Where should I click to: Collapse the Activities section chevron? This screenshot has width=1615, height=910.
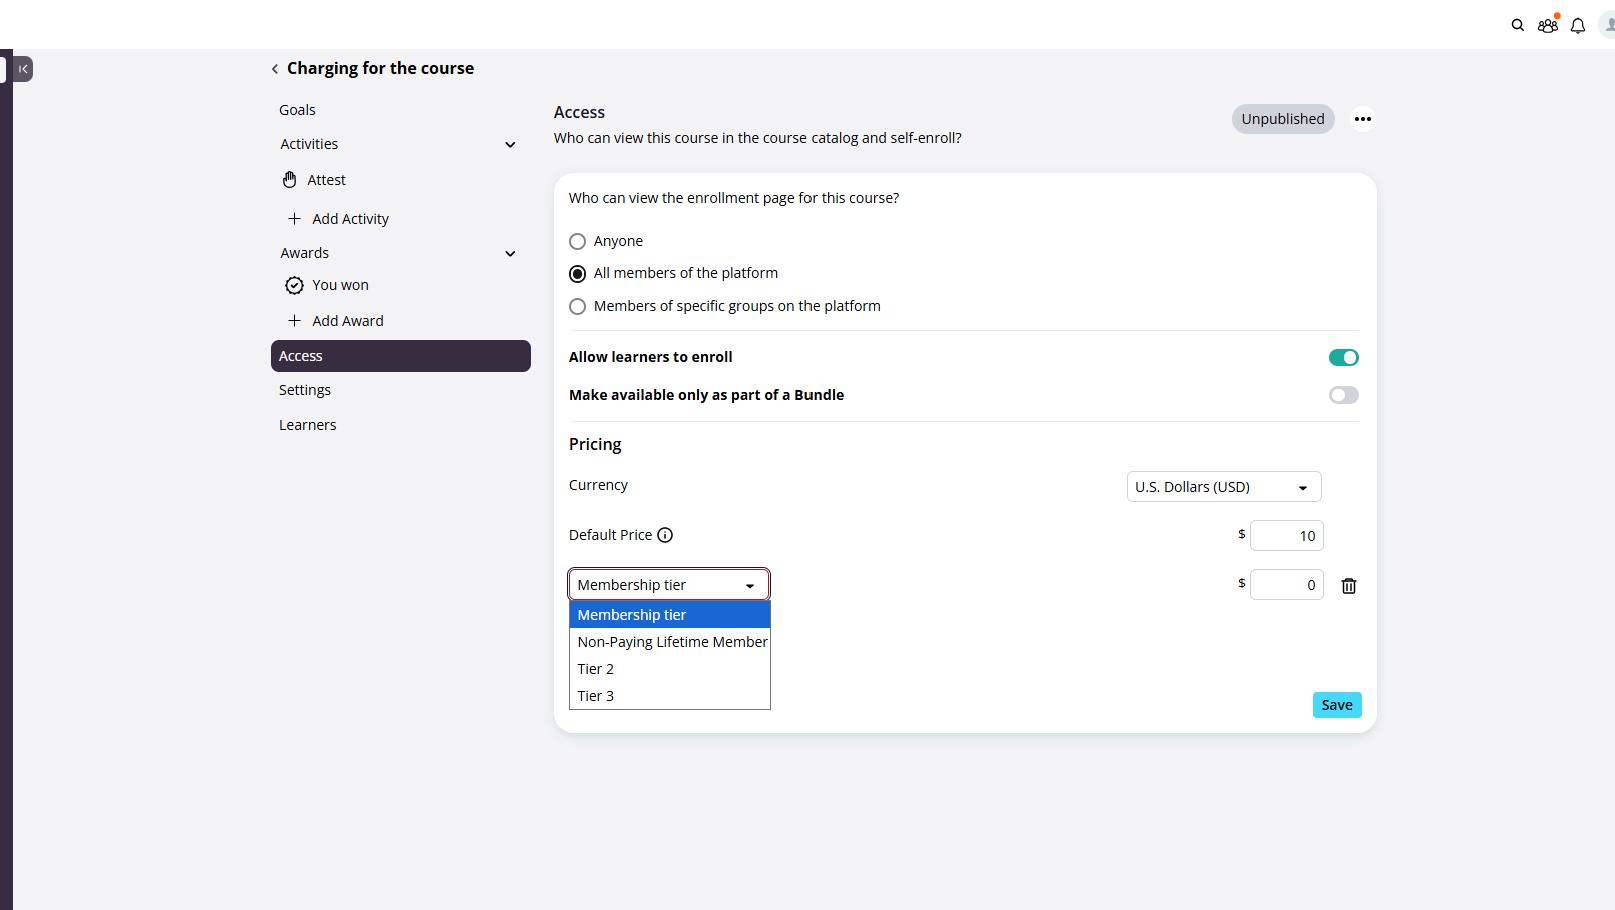pyautogui.click(x=510, y=145)
